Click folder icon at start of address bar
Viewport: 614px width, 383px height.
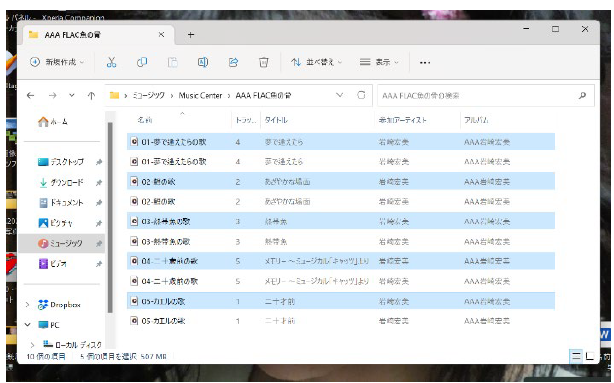pos(114,95)
